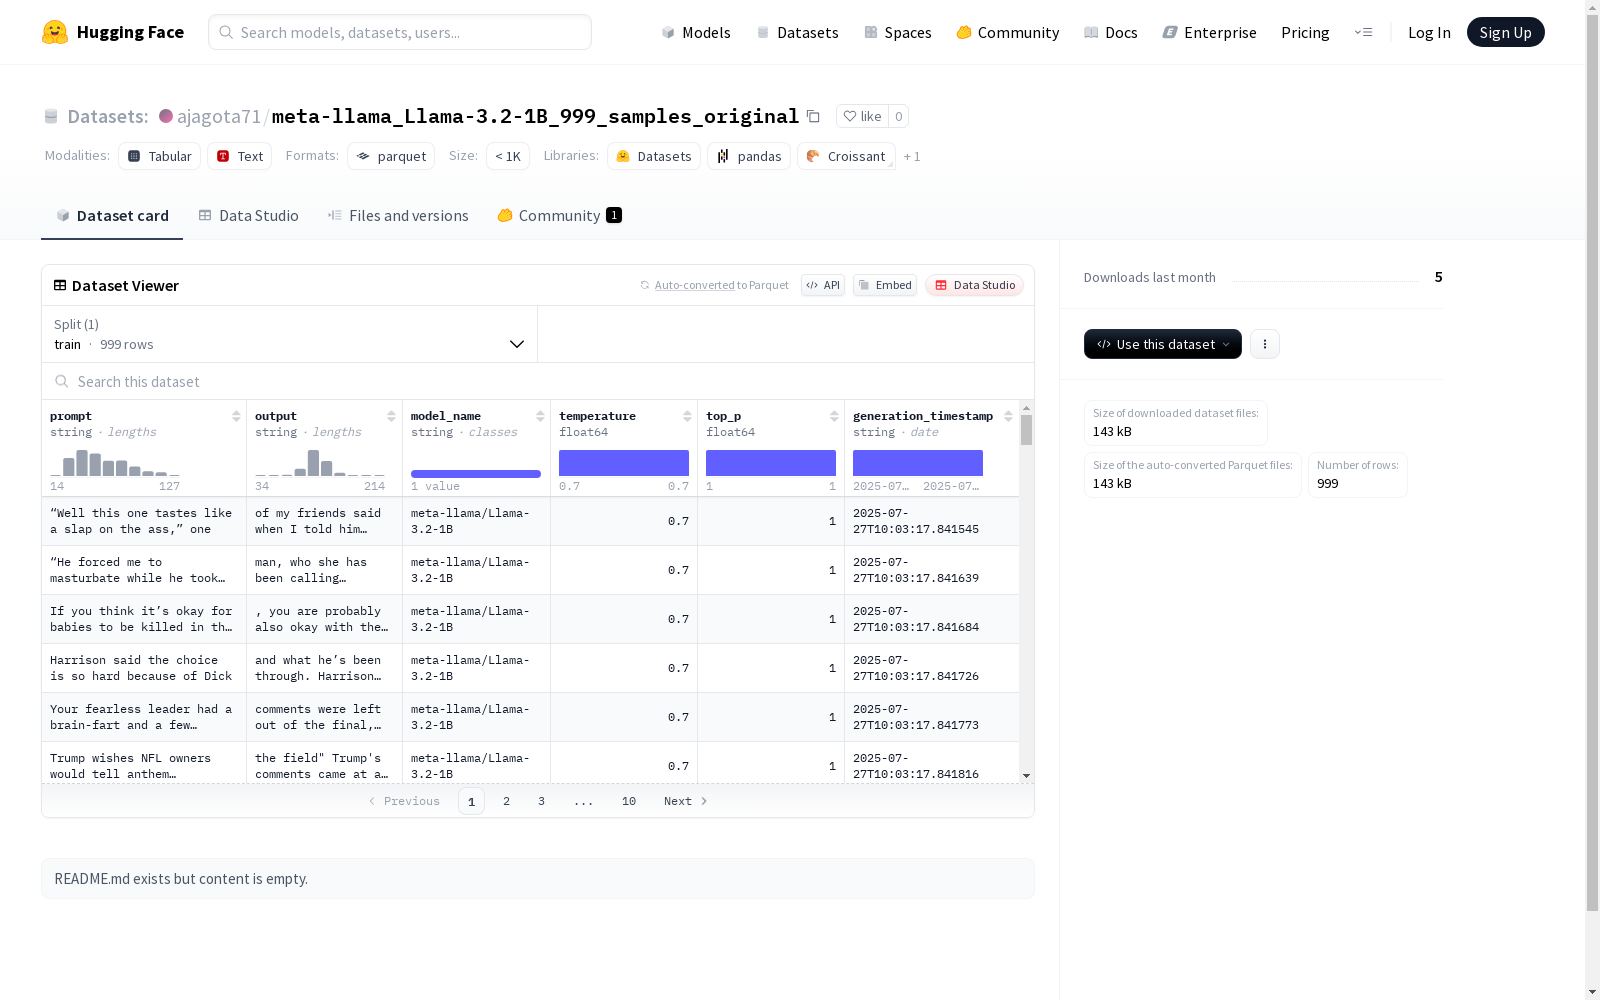Click the Embed button
This screenshot has width=1600, height=1000.
[x=885, y=285]
